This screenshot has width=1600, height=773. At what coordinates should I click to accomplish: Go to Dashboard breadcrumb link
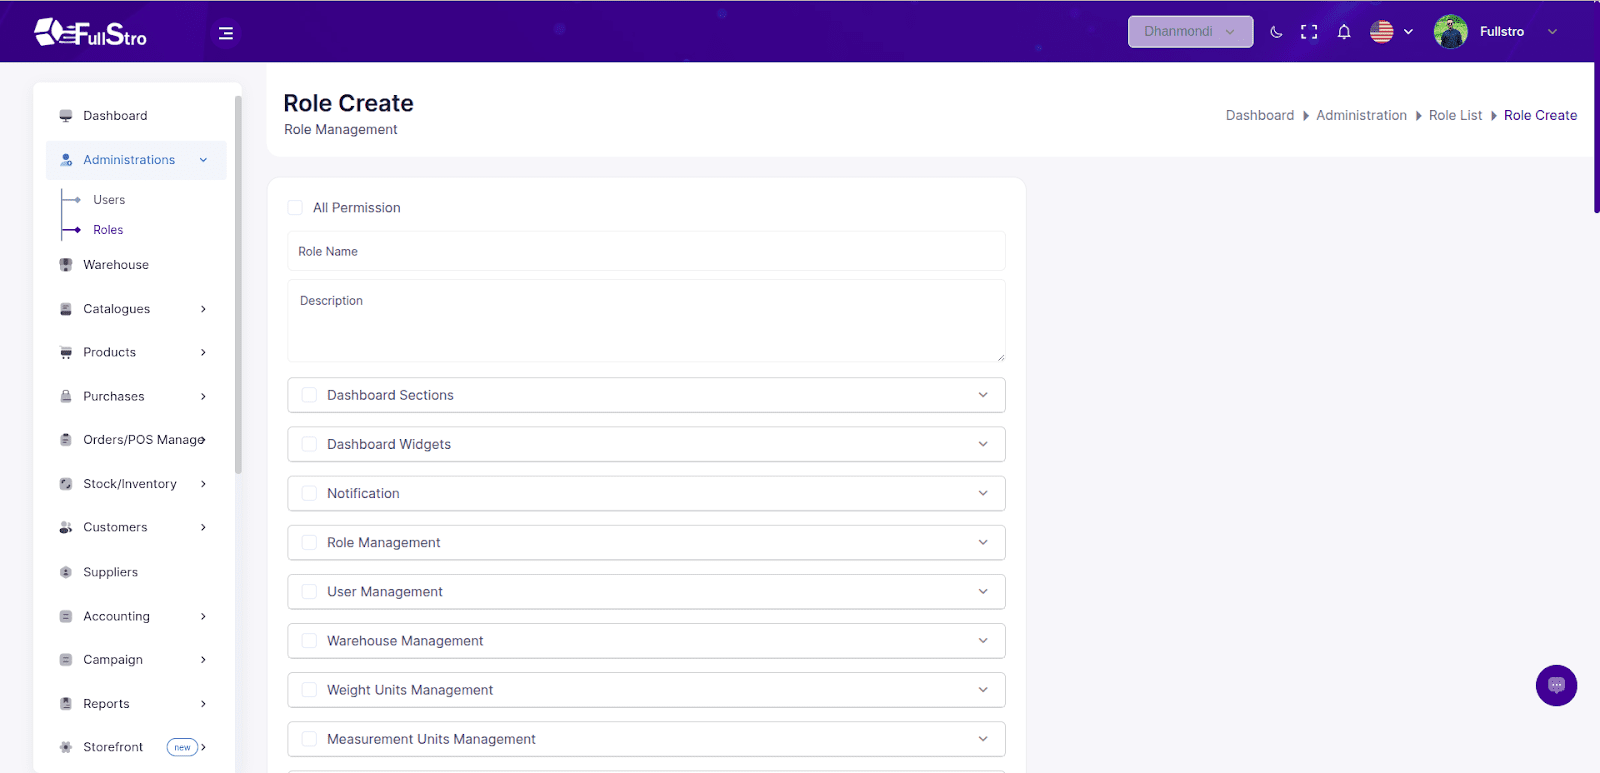point(1260,115)
